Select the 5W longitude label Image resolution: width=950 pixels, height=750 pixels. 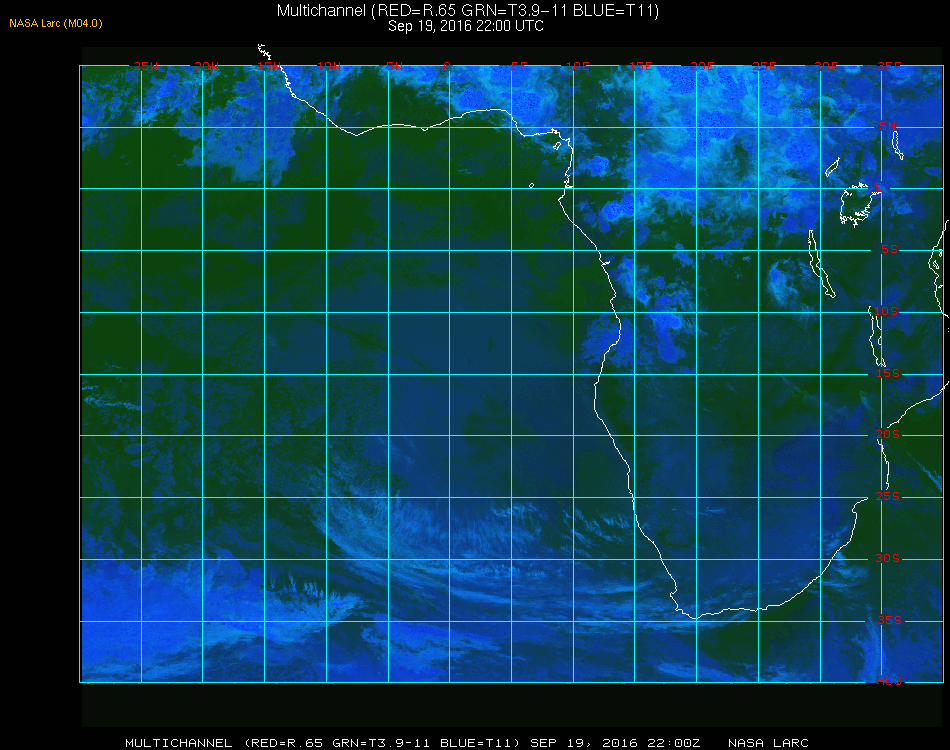[x=394, y=66]
